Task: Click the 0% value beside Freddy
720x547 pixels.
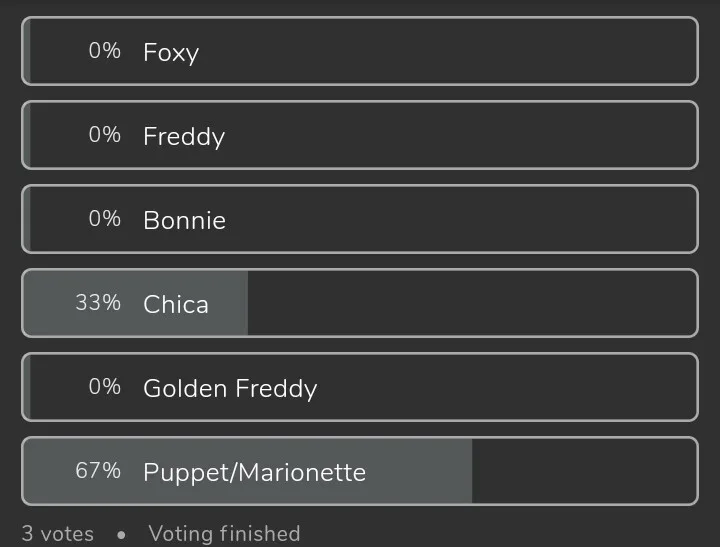Action: (x=104, y=135)
